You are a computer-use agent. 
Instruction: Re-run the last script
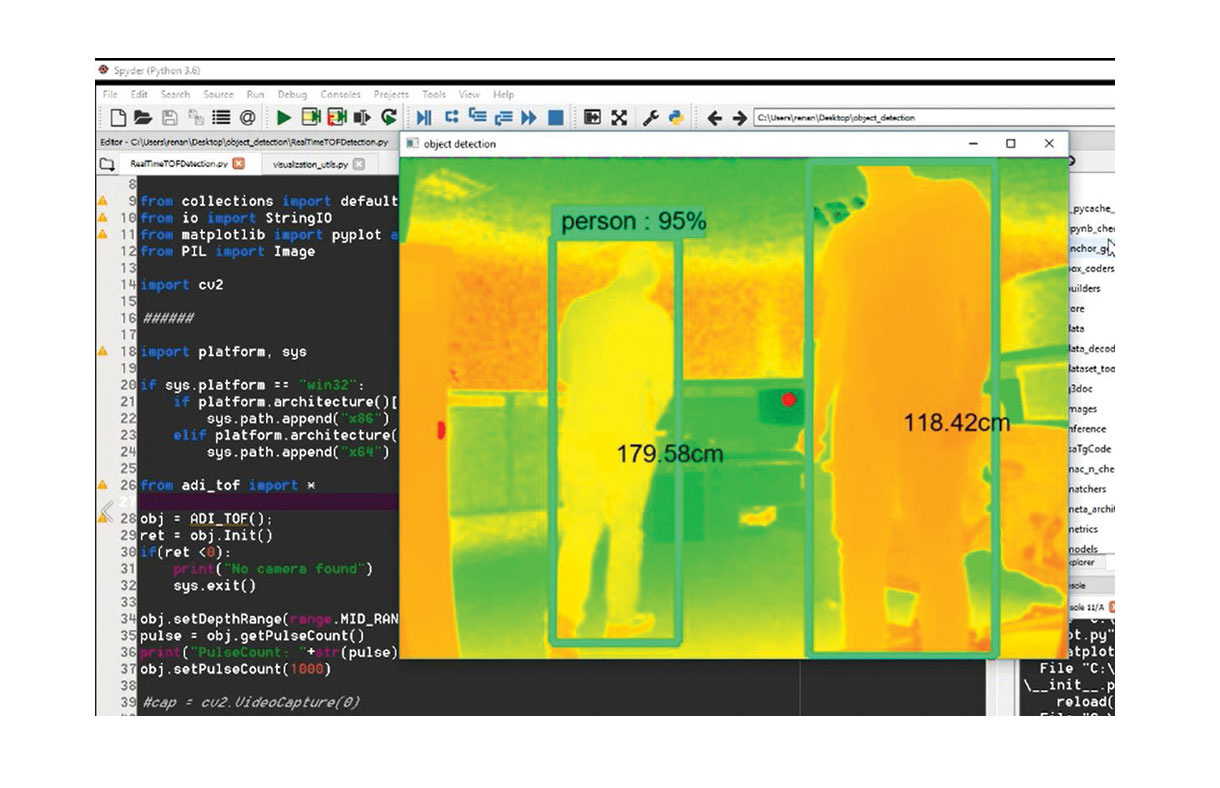[389, 118]
